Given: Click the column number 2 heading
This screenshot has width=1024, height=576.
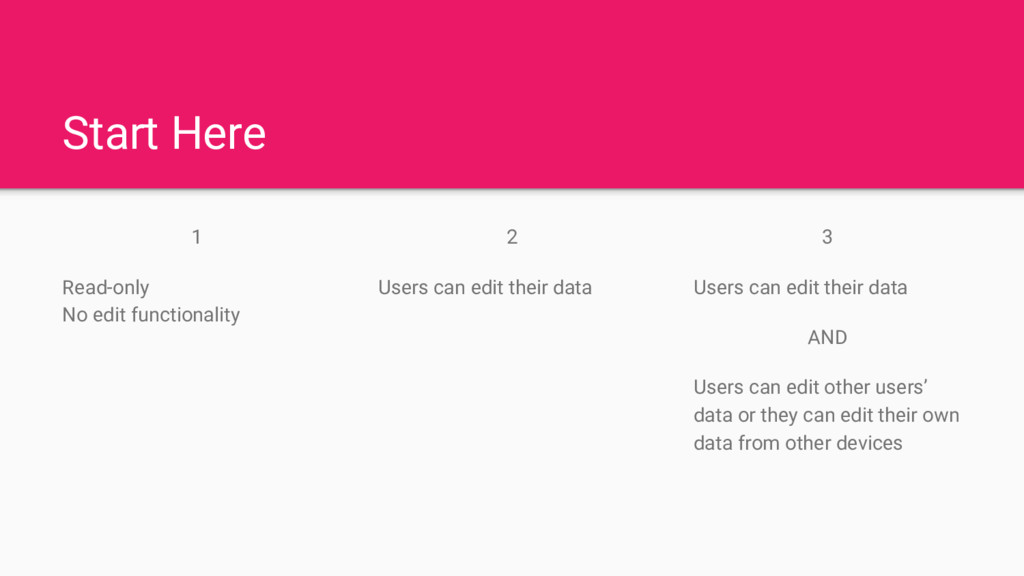Looking at the screenshot, I should click(512, 237).
